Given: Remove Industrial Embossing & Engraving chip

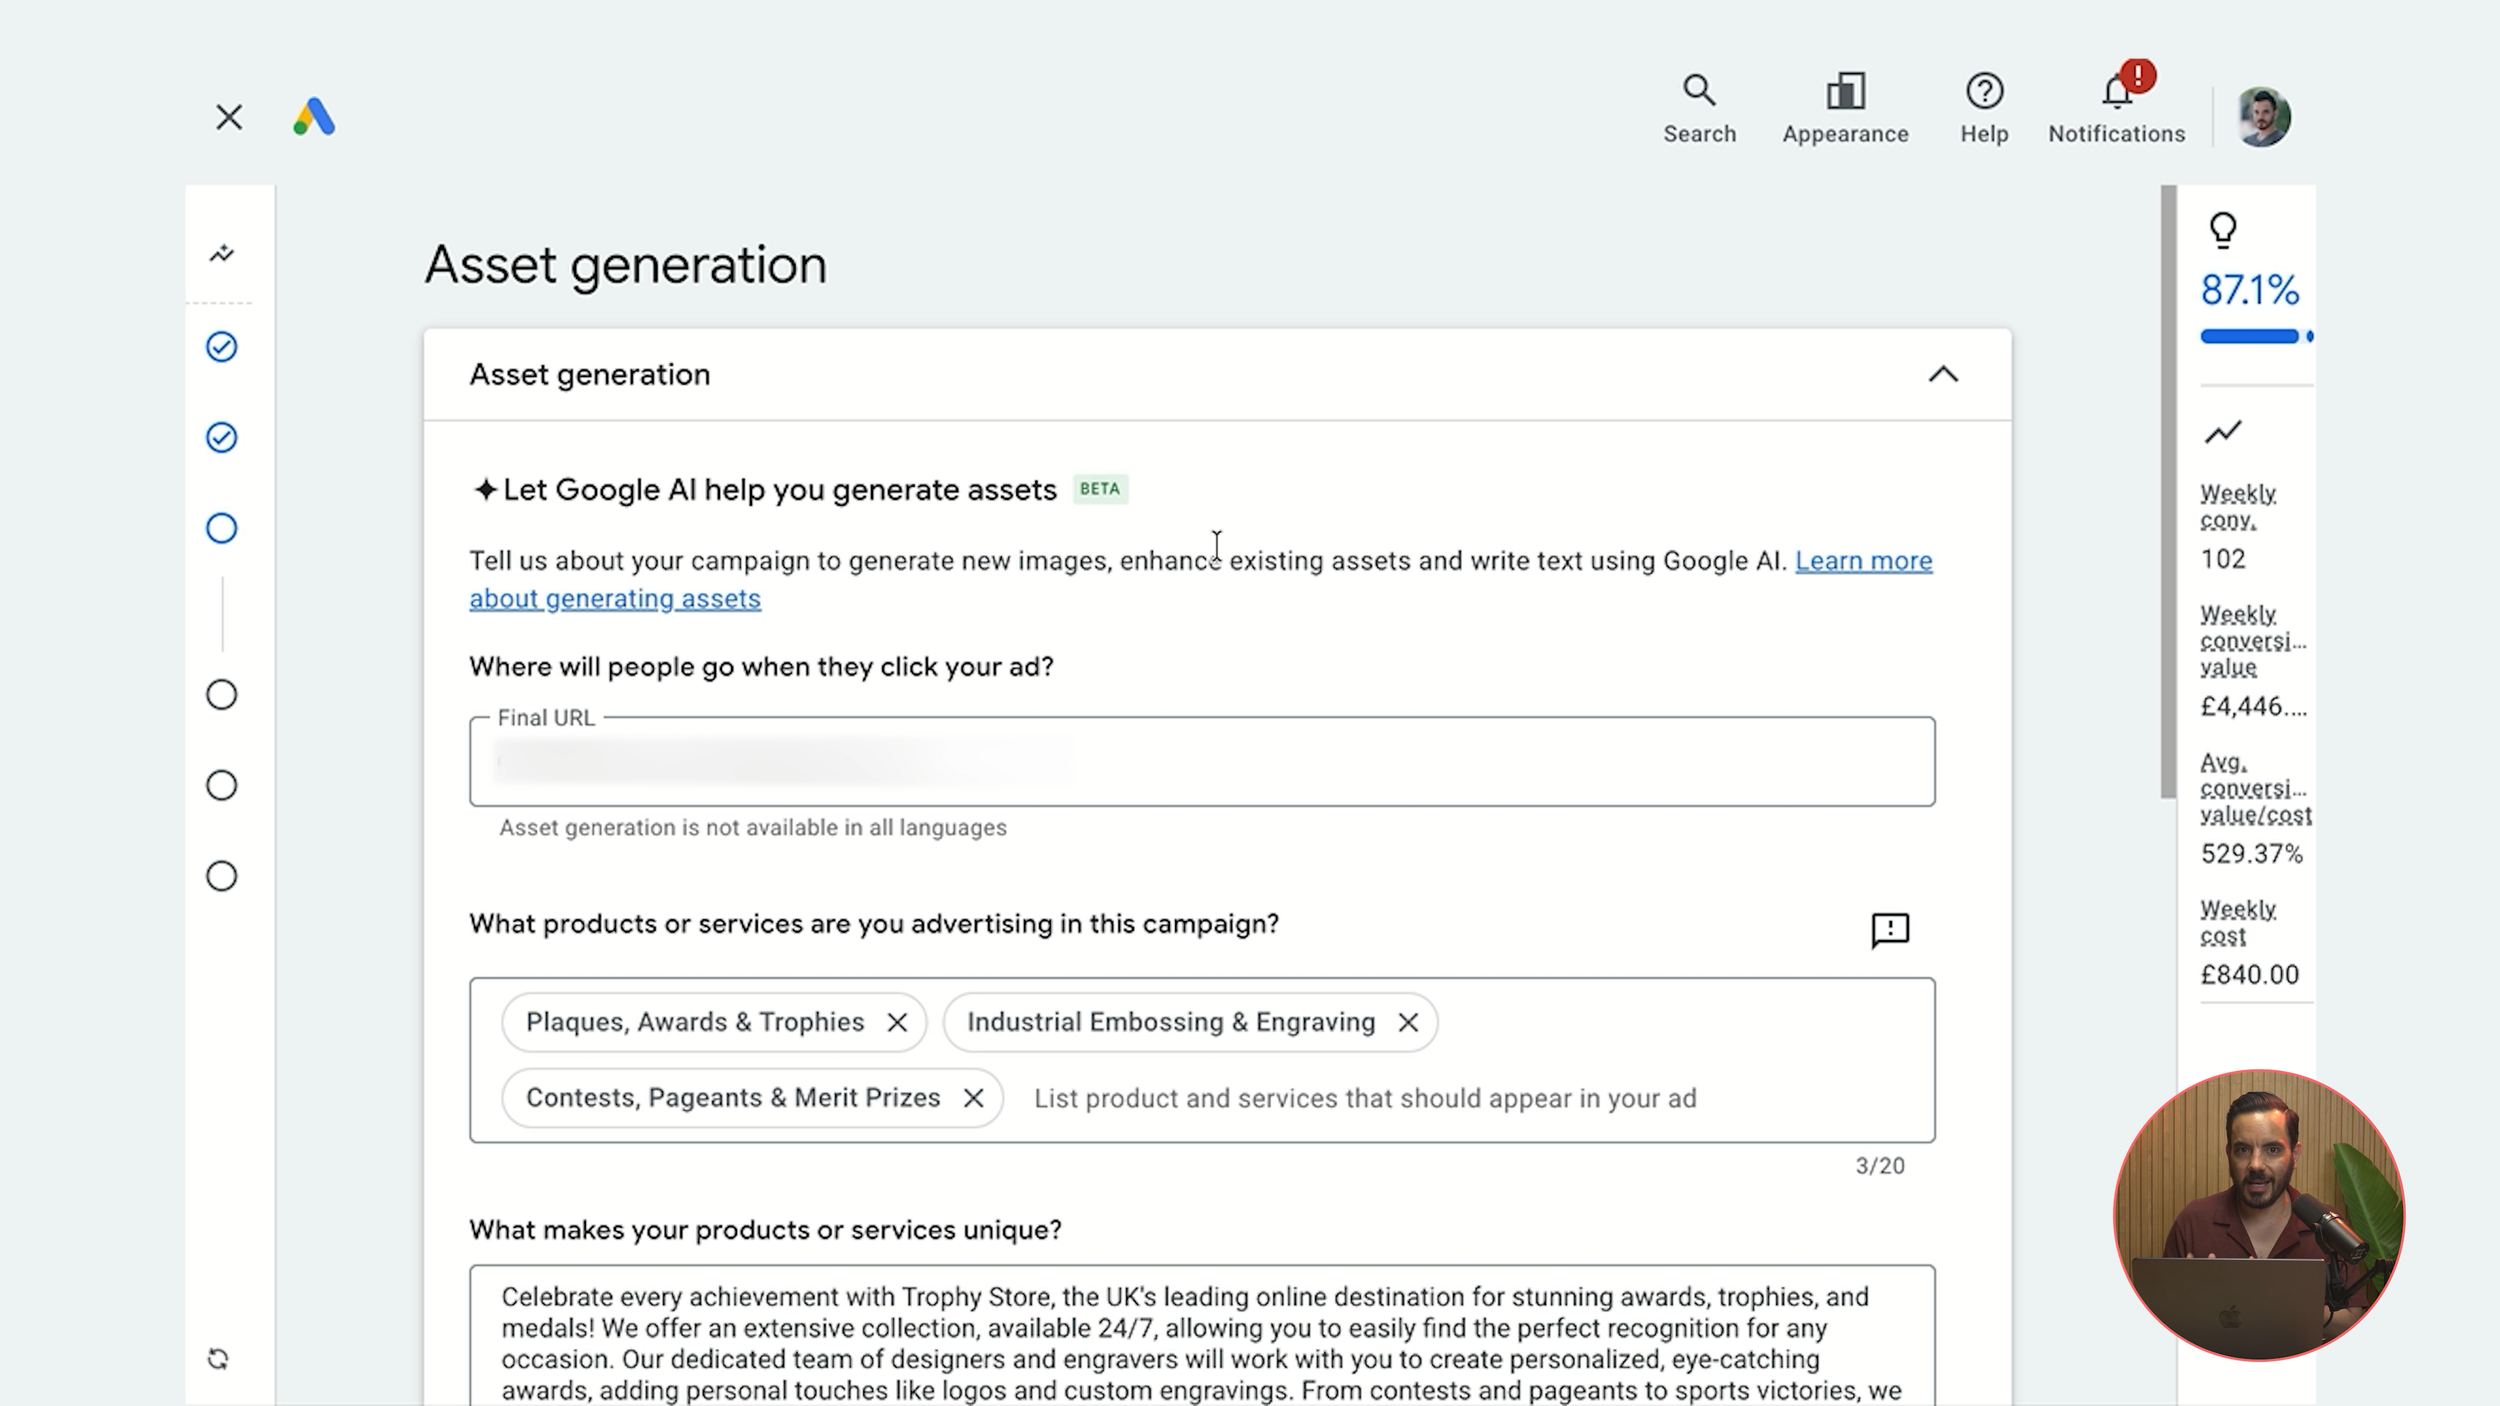Looking at the screenshot, I should click(x=1408, y=1022).
